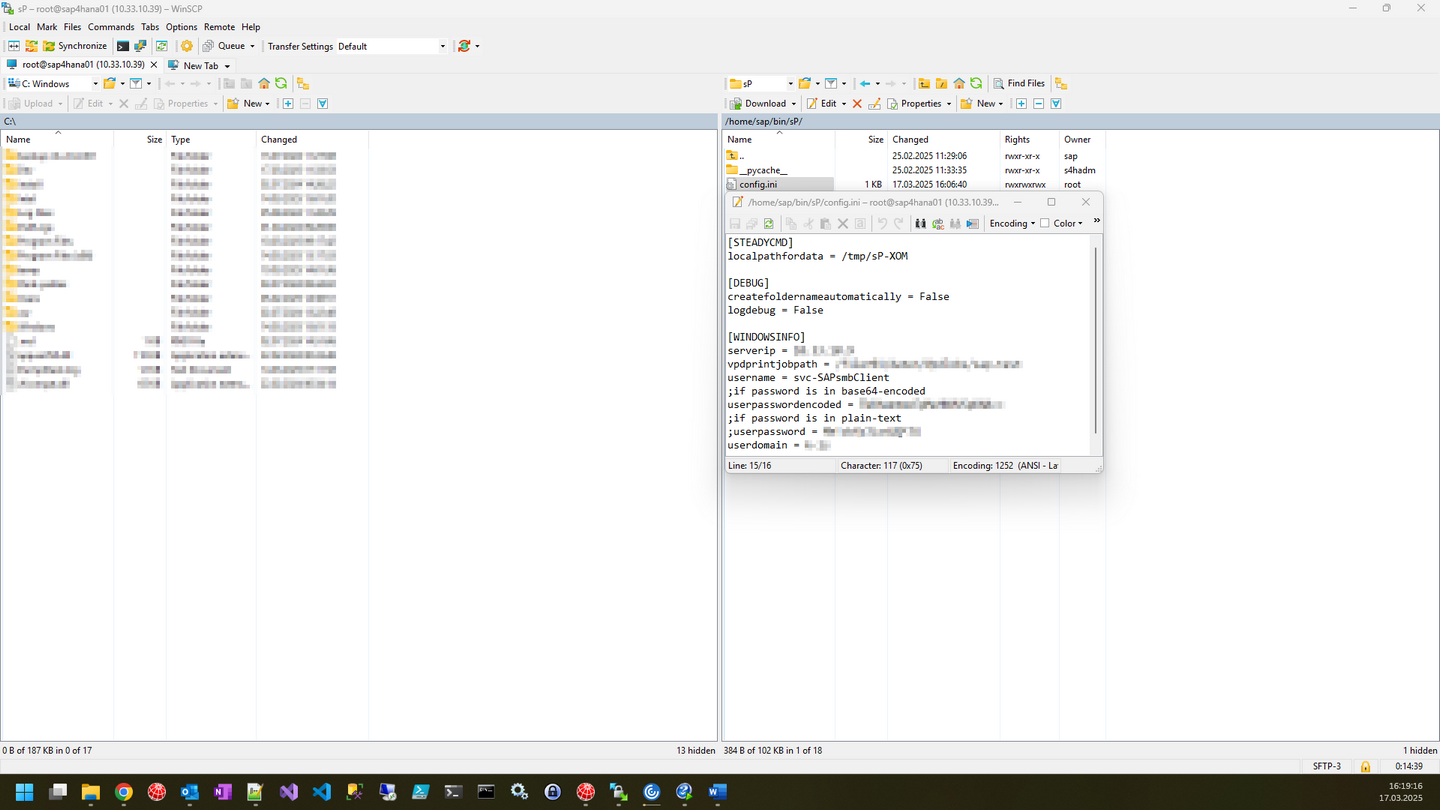Open the Options menu
The image size is (1440, 810).
coord(181,27)
